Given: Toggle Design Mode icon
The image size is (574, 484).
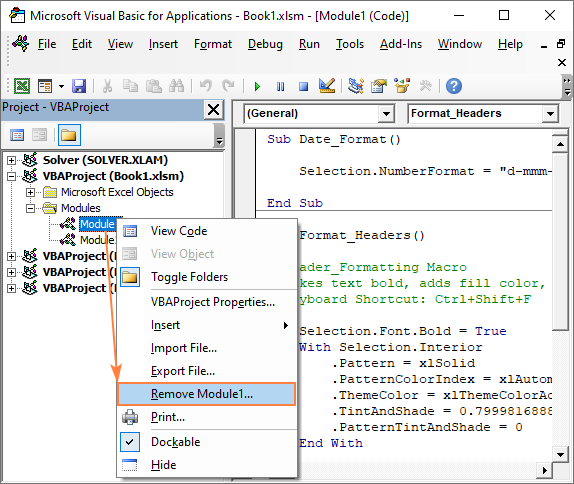Looking at the screenshot, I should coord(327,86).
